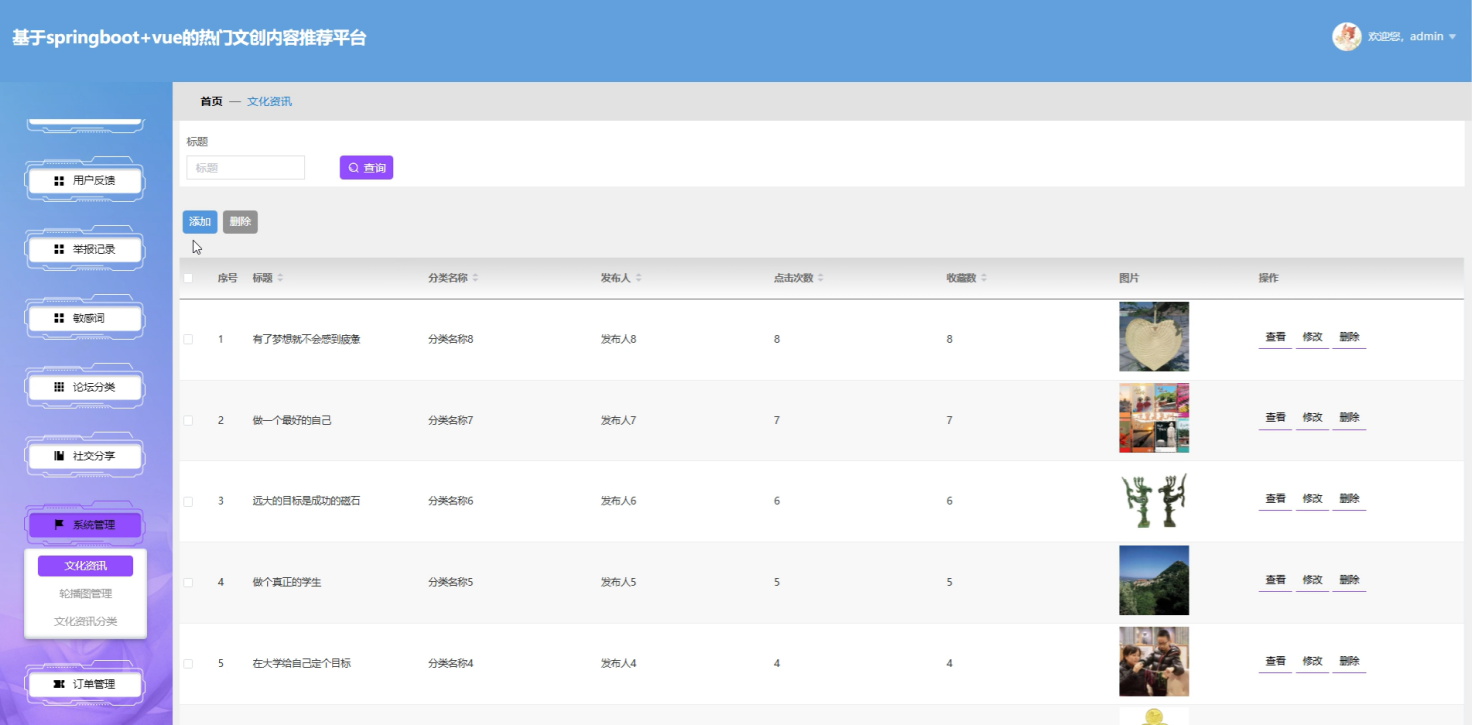Sort by 分类名称 column arrows
Image resolution: width=1472 pixels, height=725 pixels.
click(475, 278)
